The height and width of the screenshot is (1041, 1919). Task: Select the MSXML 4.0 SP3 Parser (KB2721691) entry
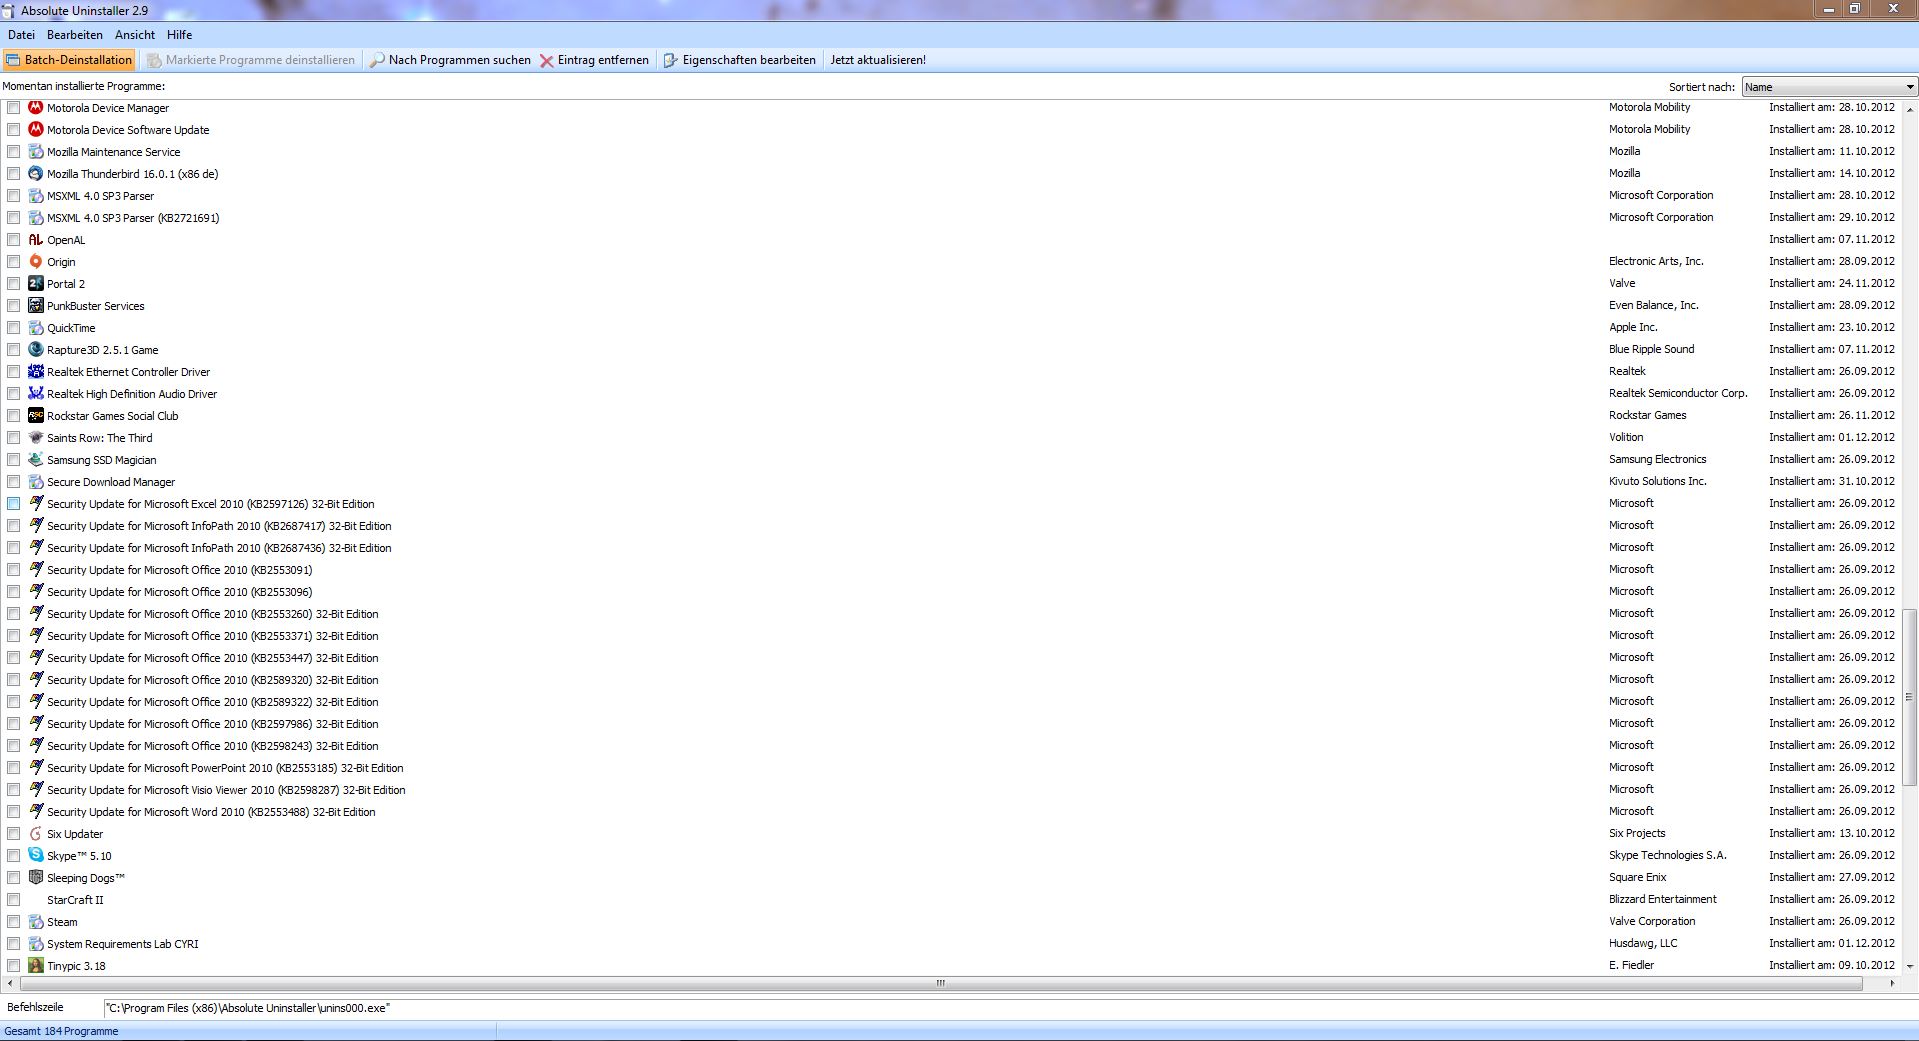tap(133, 218)
